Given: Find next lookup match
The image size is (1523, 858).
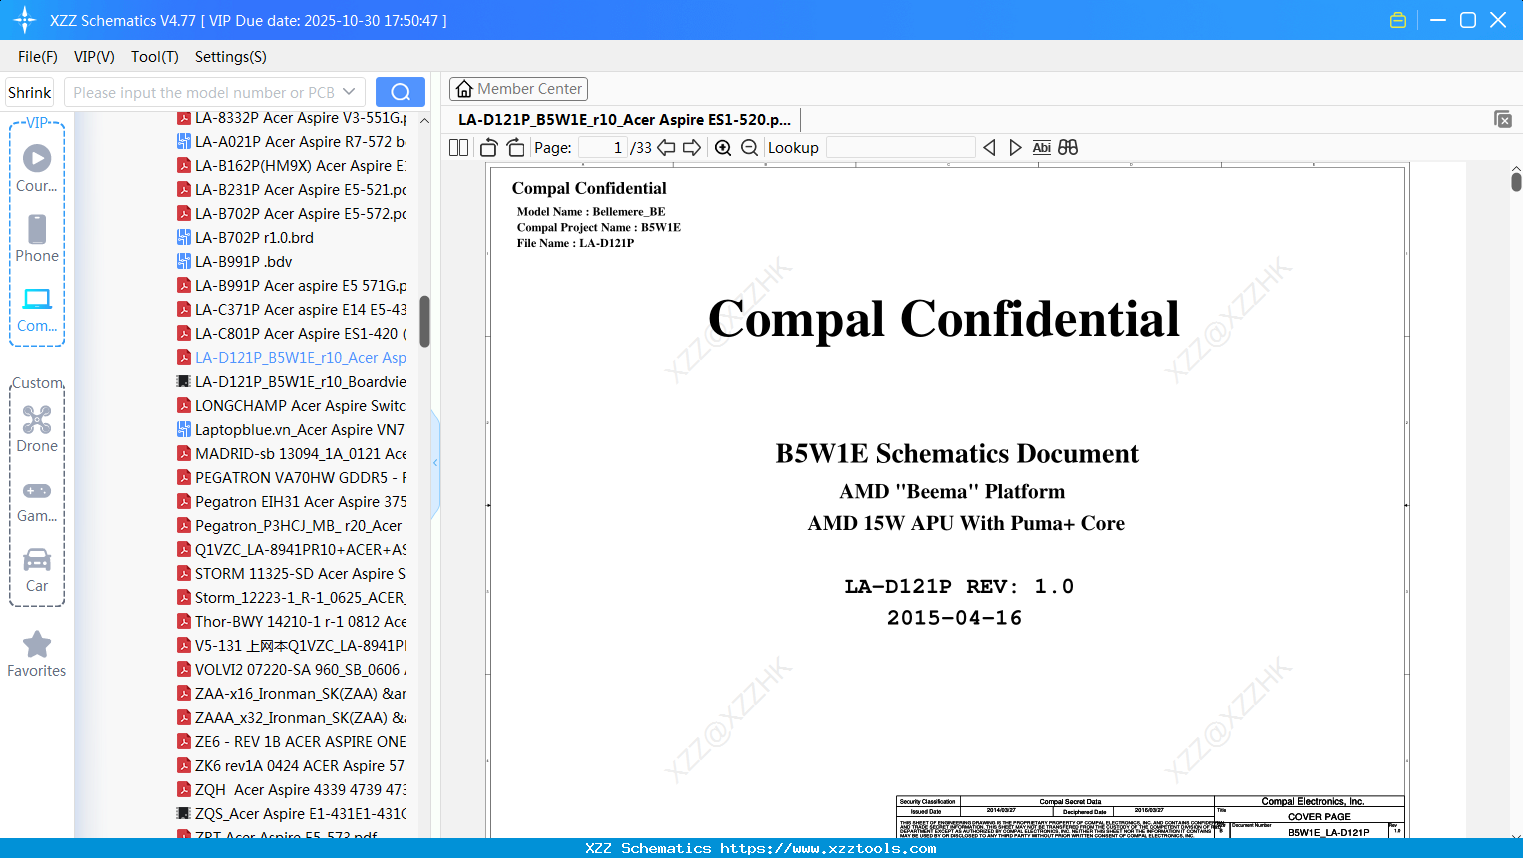Looking at the screenshot, I should click(x=1015, y=148).
